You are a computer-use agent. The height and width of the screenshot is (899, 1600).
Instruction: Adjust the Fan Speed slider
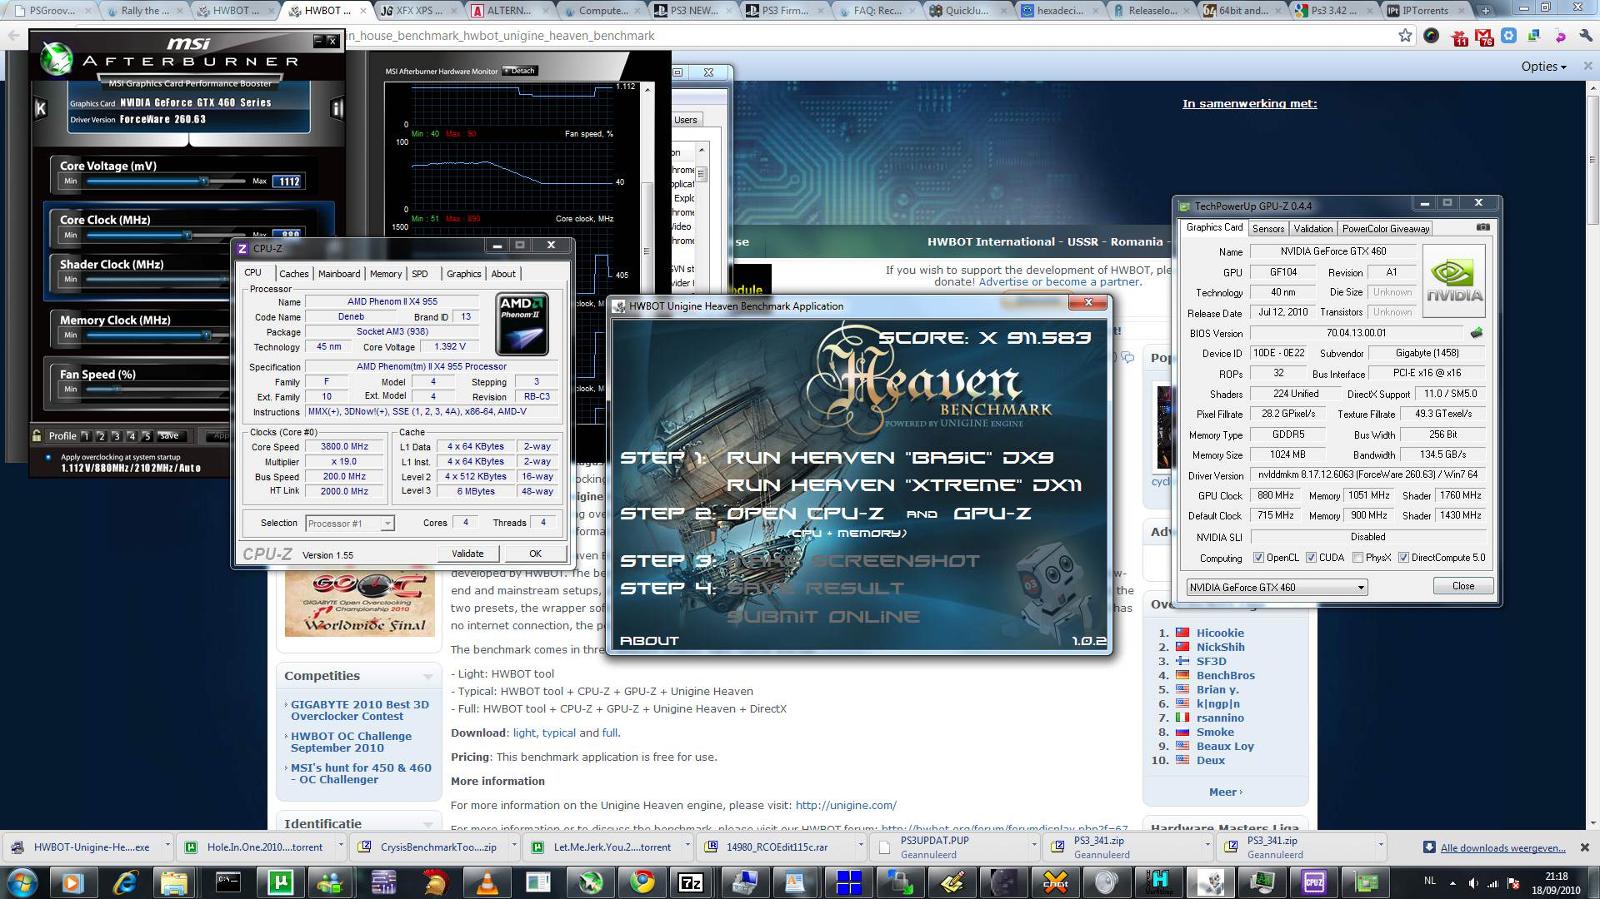tap(118, 389)
